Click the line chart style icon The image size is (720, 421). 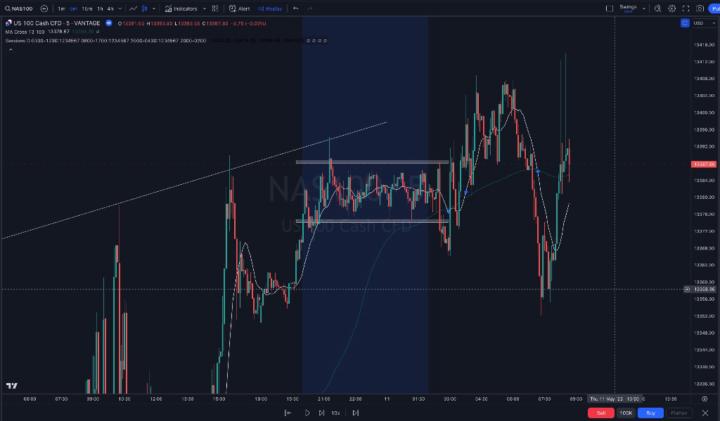pos(133,8)
